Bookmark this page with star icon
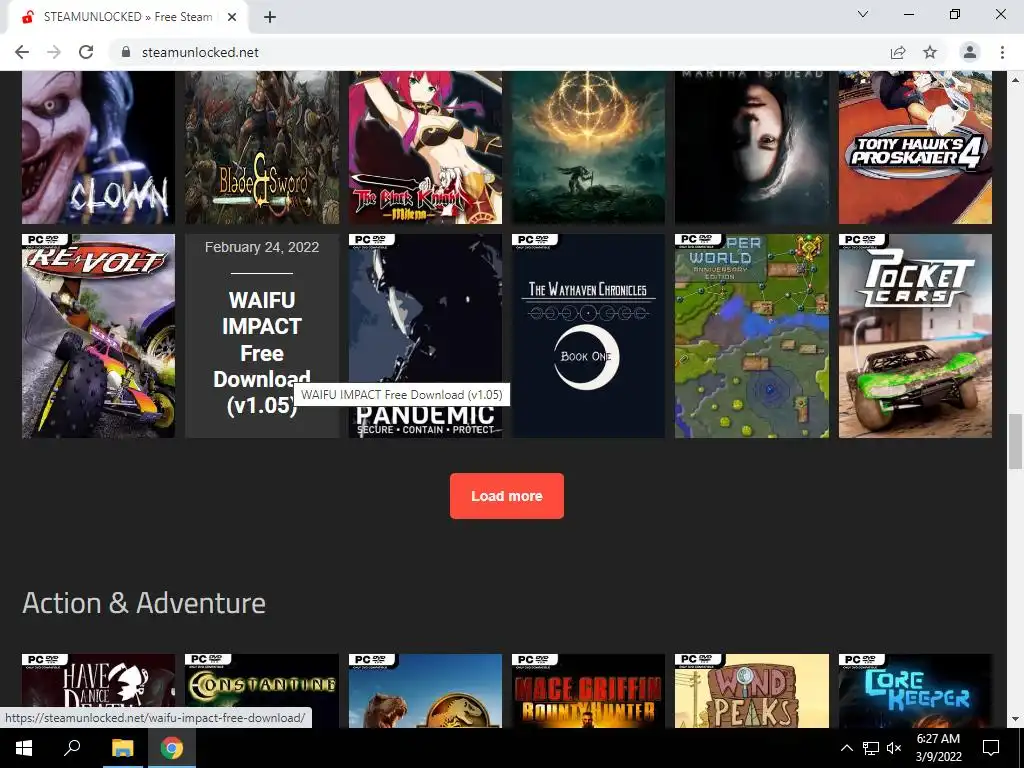1024x768 pixels. click(930, 52)
